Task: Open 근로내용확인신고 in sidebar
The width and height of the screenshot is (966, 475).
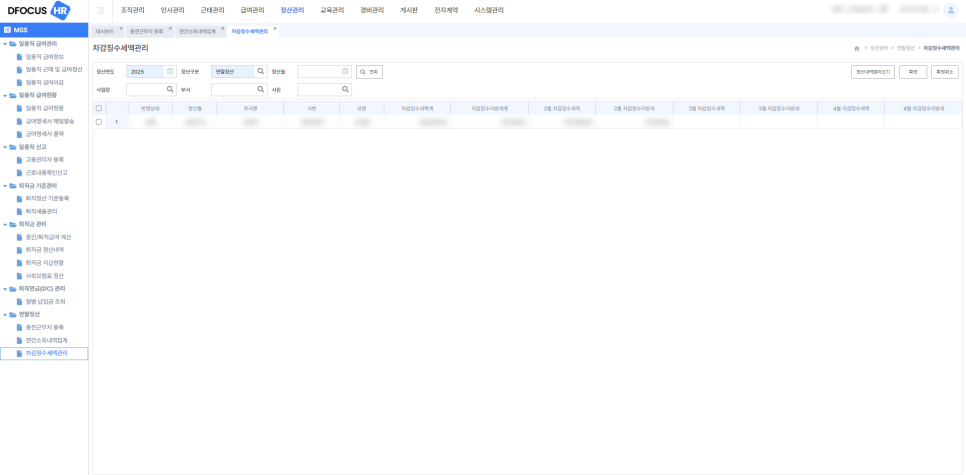Action: coord(46,173)
